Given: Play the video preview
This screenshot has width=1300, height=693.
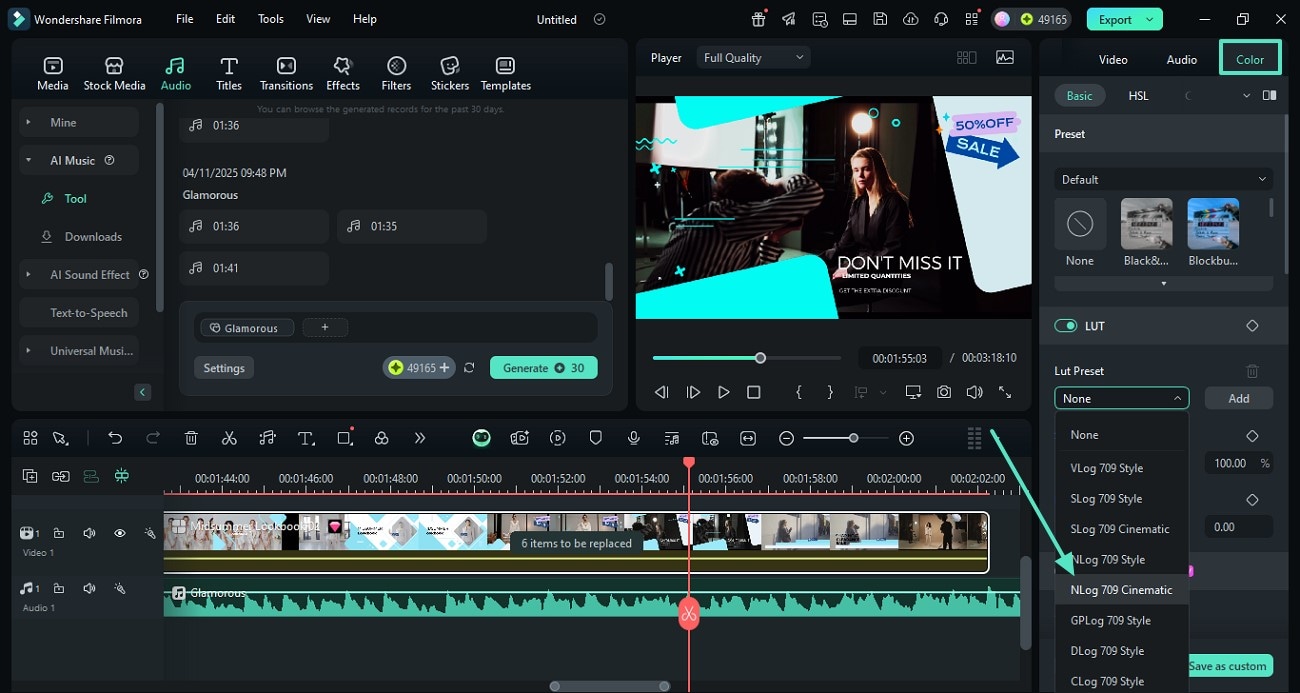Looking at the screenshot, I should (x=724, y=393).
